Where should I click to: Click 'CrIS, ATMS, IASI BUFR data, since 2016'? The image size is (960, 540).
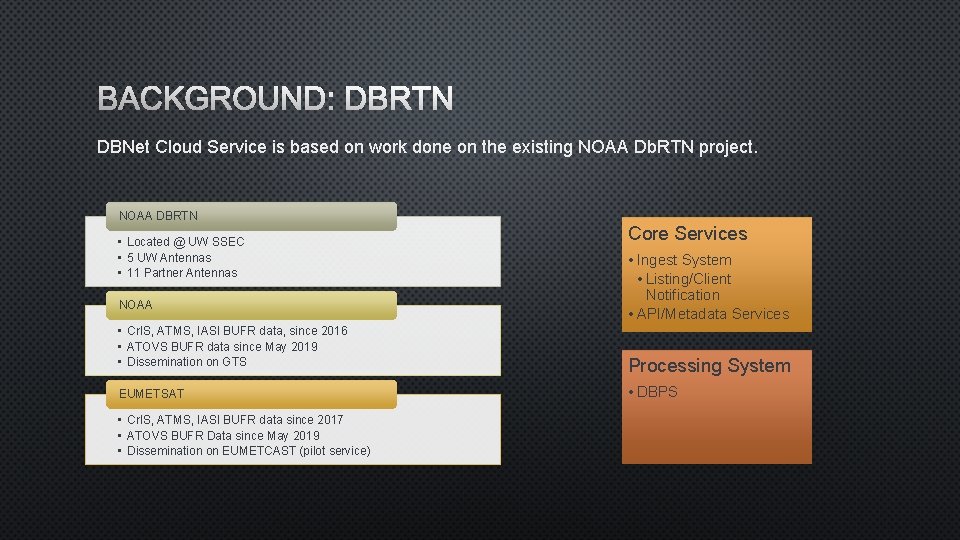pyautogui.click(x=237, y=331)
